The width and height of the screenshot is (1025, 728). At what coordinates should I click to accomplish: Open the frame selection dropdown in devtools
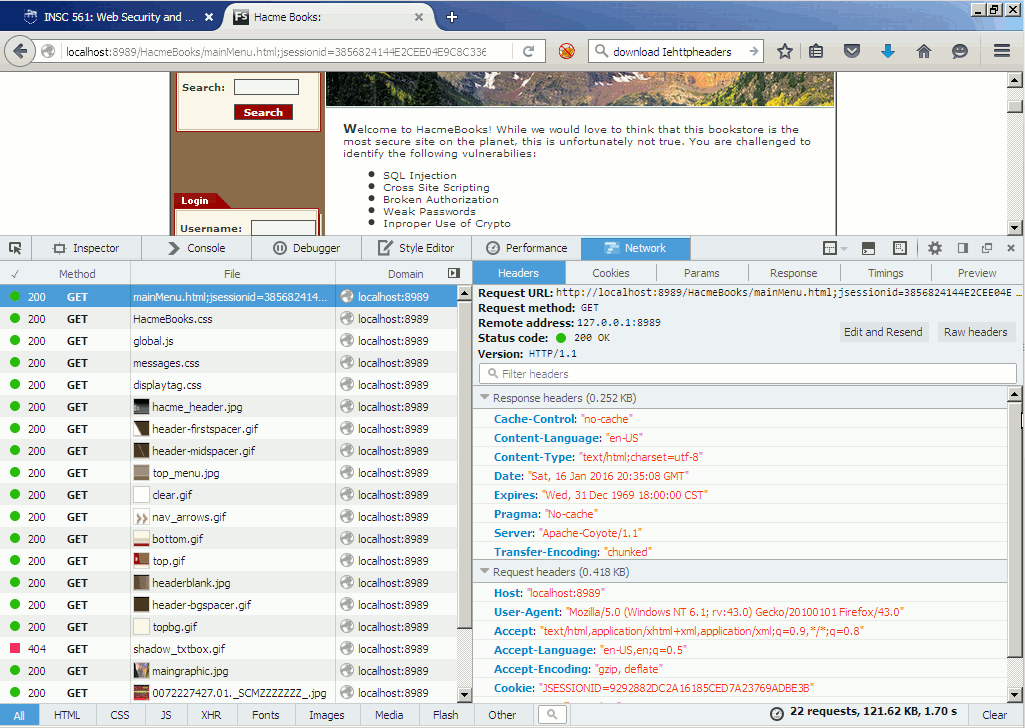pyautogui.click(x=834, y=248)
